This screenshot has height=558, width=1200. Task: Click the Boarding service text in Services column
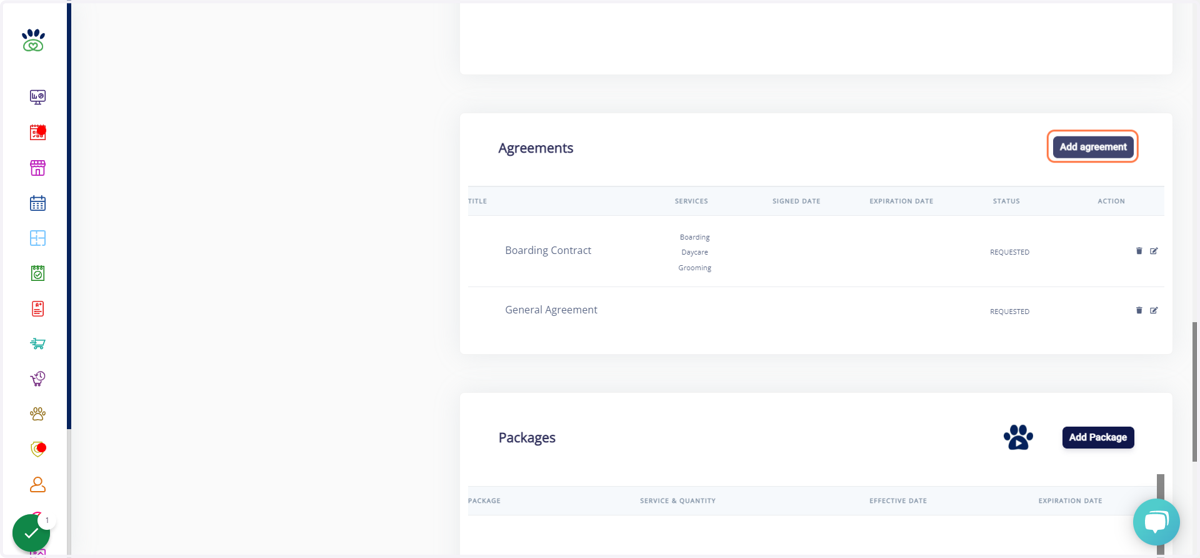pyautogui.click(x=695, y=237)
